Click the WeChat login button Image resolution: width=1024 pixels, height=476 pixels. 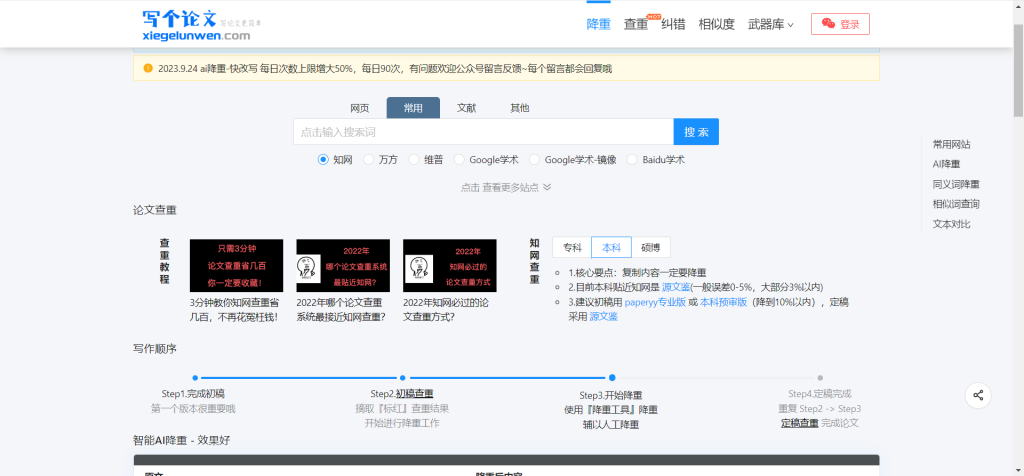[839, 24]
